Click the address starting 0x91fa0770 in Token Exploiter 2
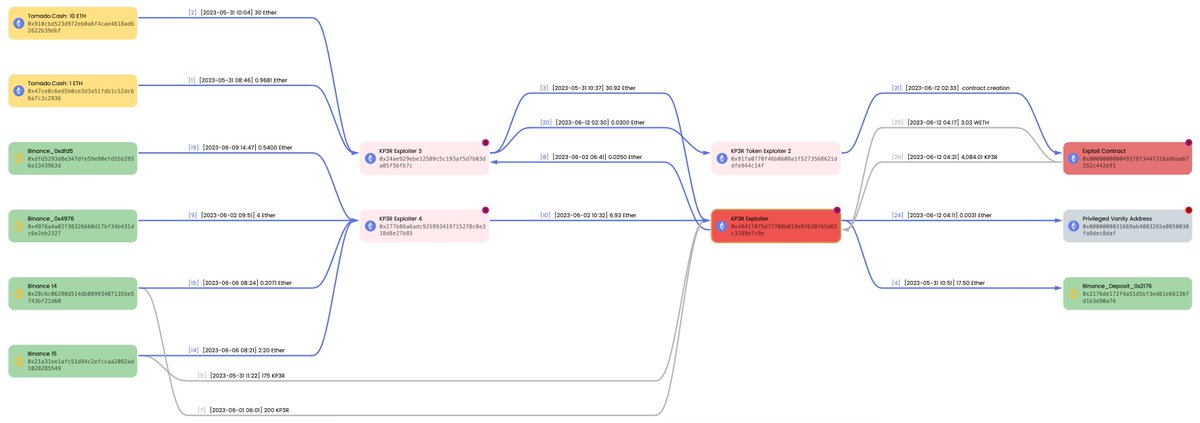1200x423 pixels. [783, 163]
